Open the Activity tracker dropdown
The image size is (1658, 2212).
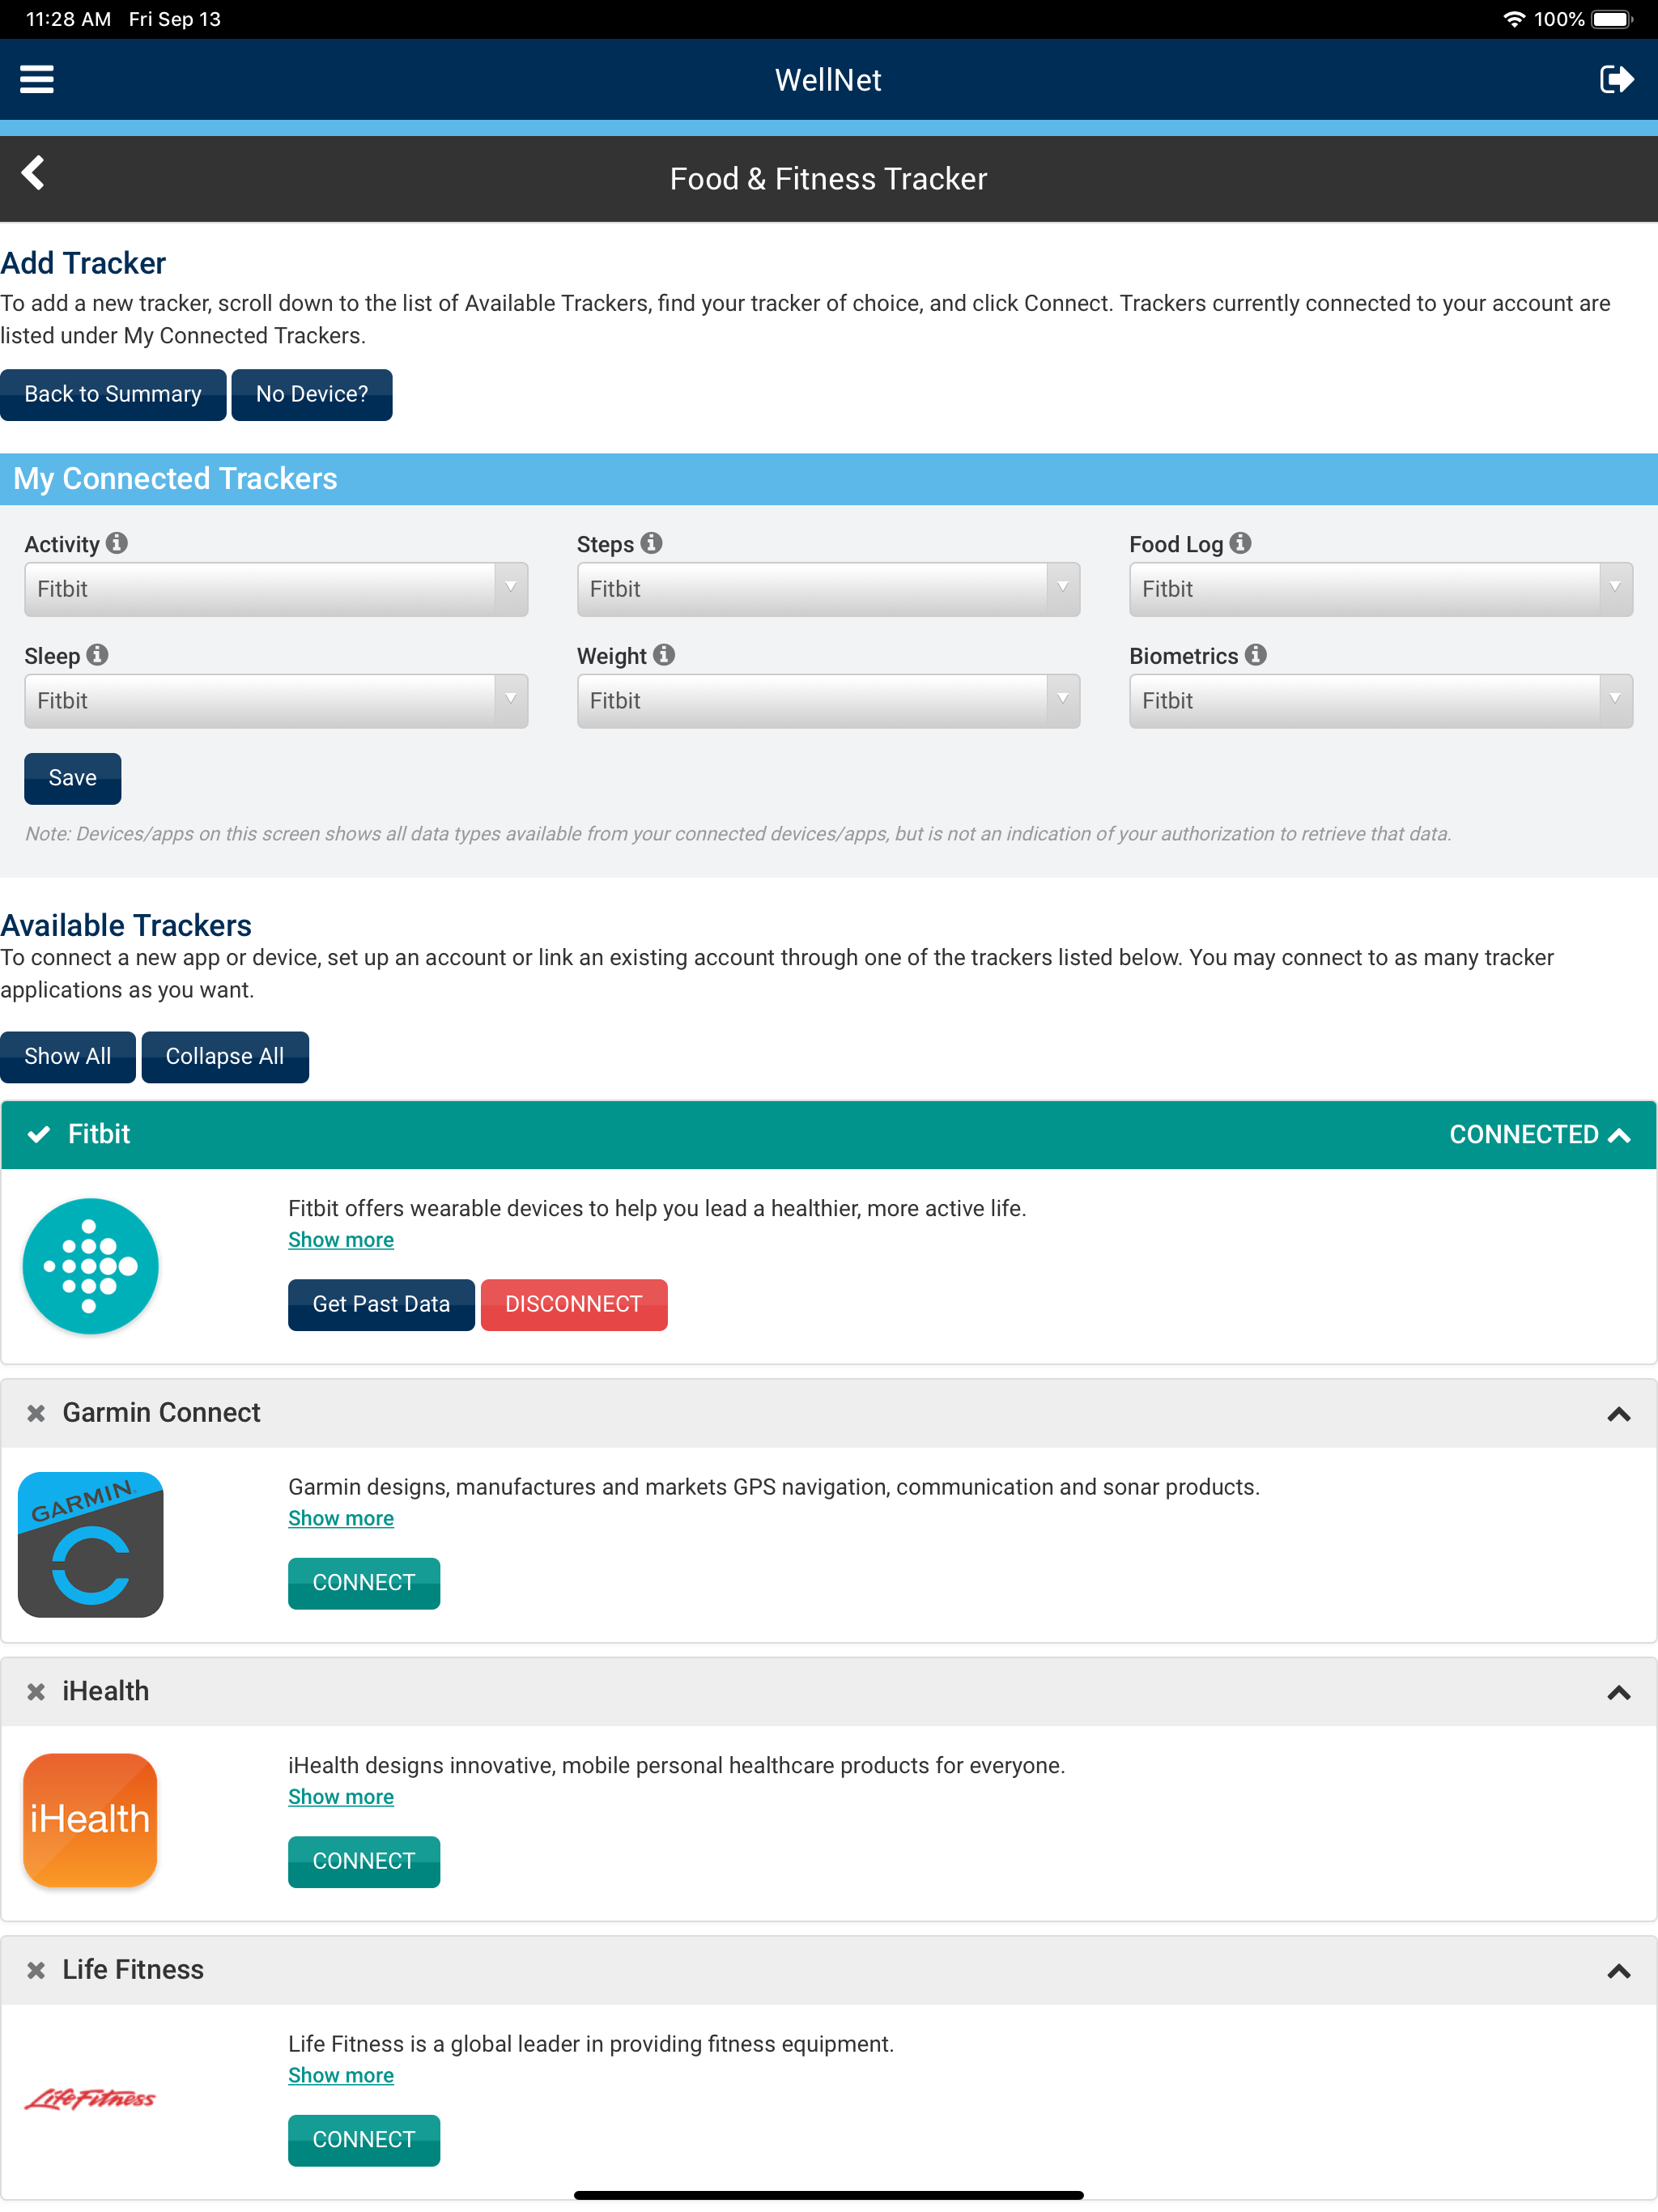pos(276,589)
